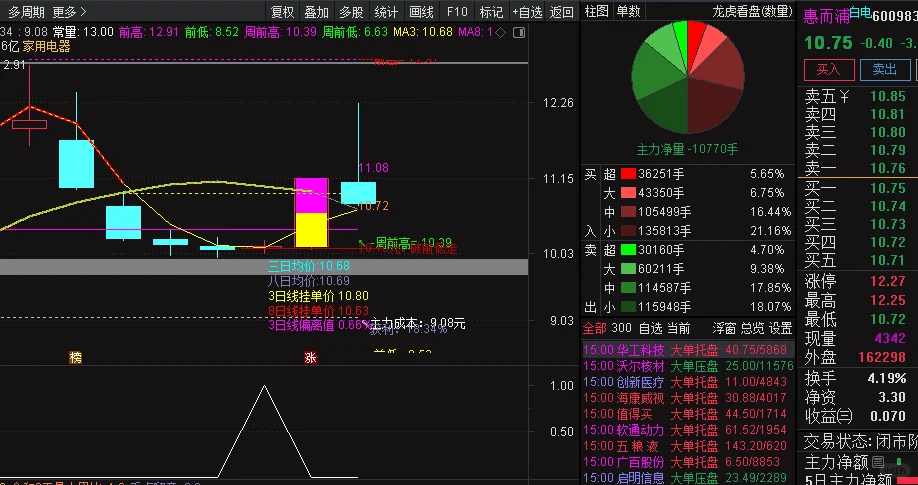Select the 海康威视 alert row
The height and width of the screenshot is (485, 918).
click(688, 398)
